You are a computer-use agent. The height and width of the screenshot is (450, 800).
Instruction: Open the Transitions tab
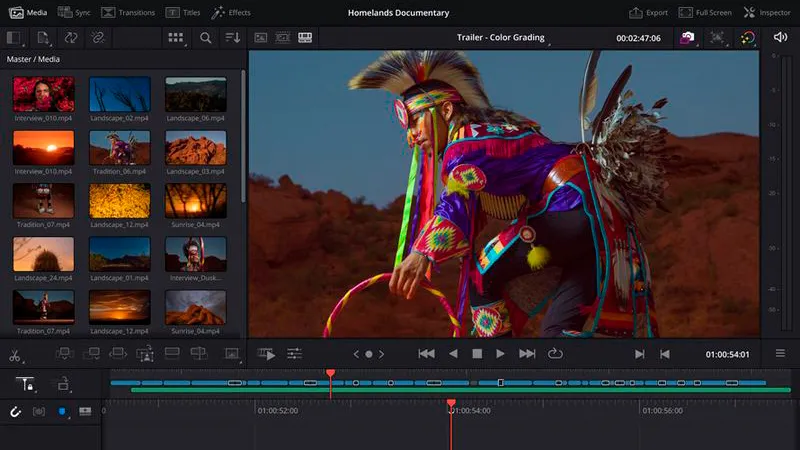click(x=128, y=12)
